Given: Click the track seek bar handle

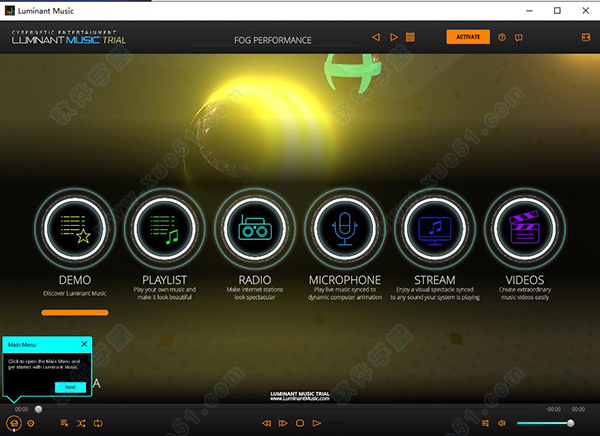Looking at the screenshot, I should [x=38, y=410].
